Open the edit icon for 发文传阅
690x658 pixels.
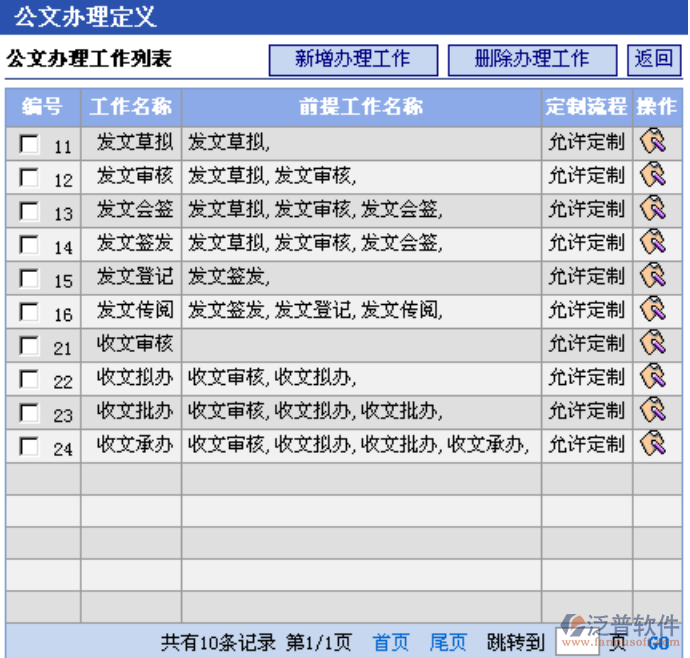[653, 310]
